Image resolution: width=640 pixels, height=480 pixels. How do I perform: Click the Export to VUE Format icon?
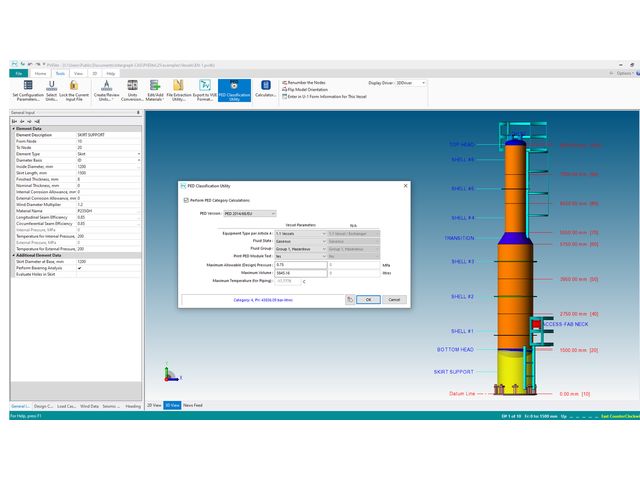coord(206,91)
